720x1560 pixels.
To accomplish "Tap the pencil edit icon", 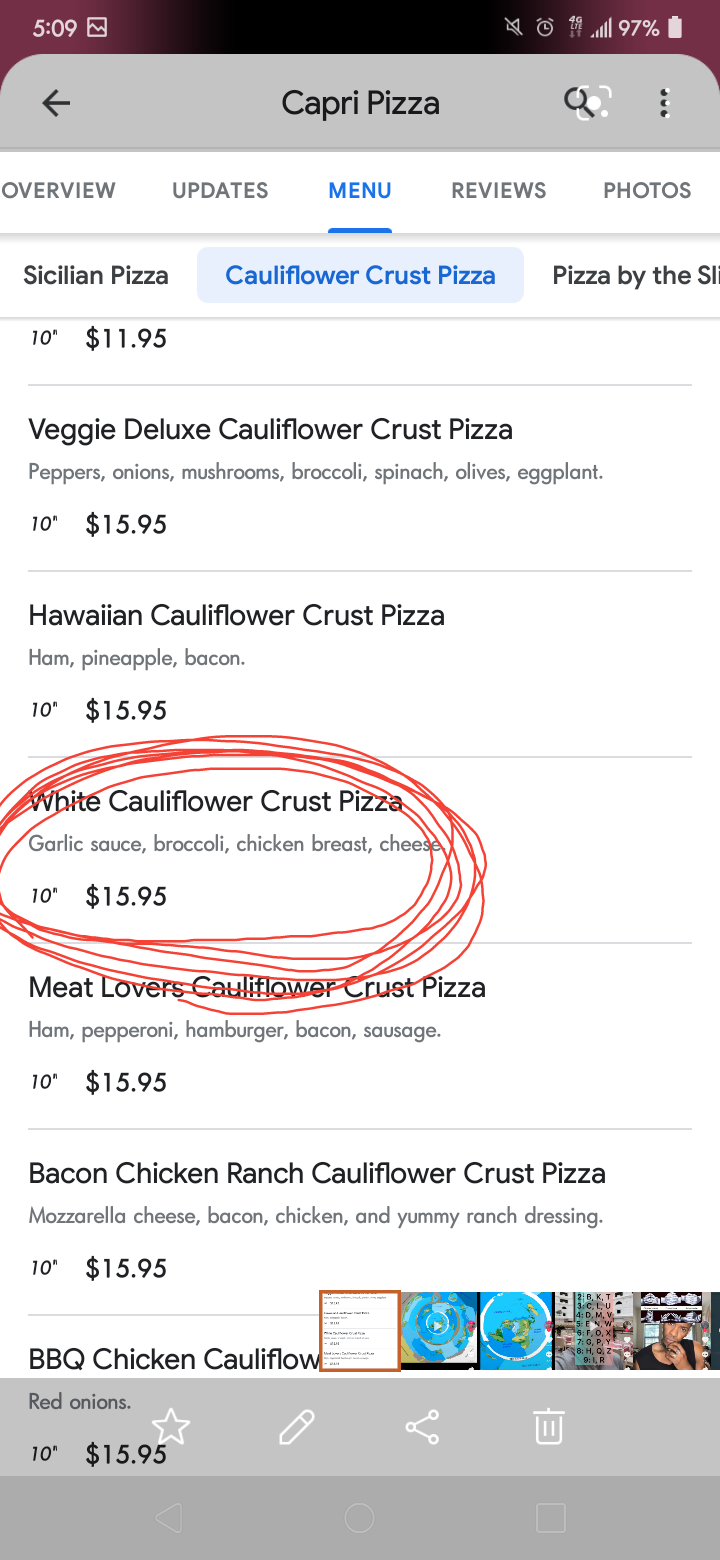I will point(297,1427).
